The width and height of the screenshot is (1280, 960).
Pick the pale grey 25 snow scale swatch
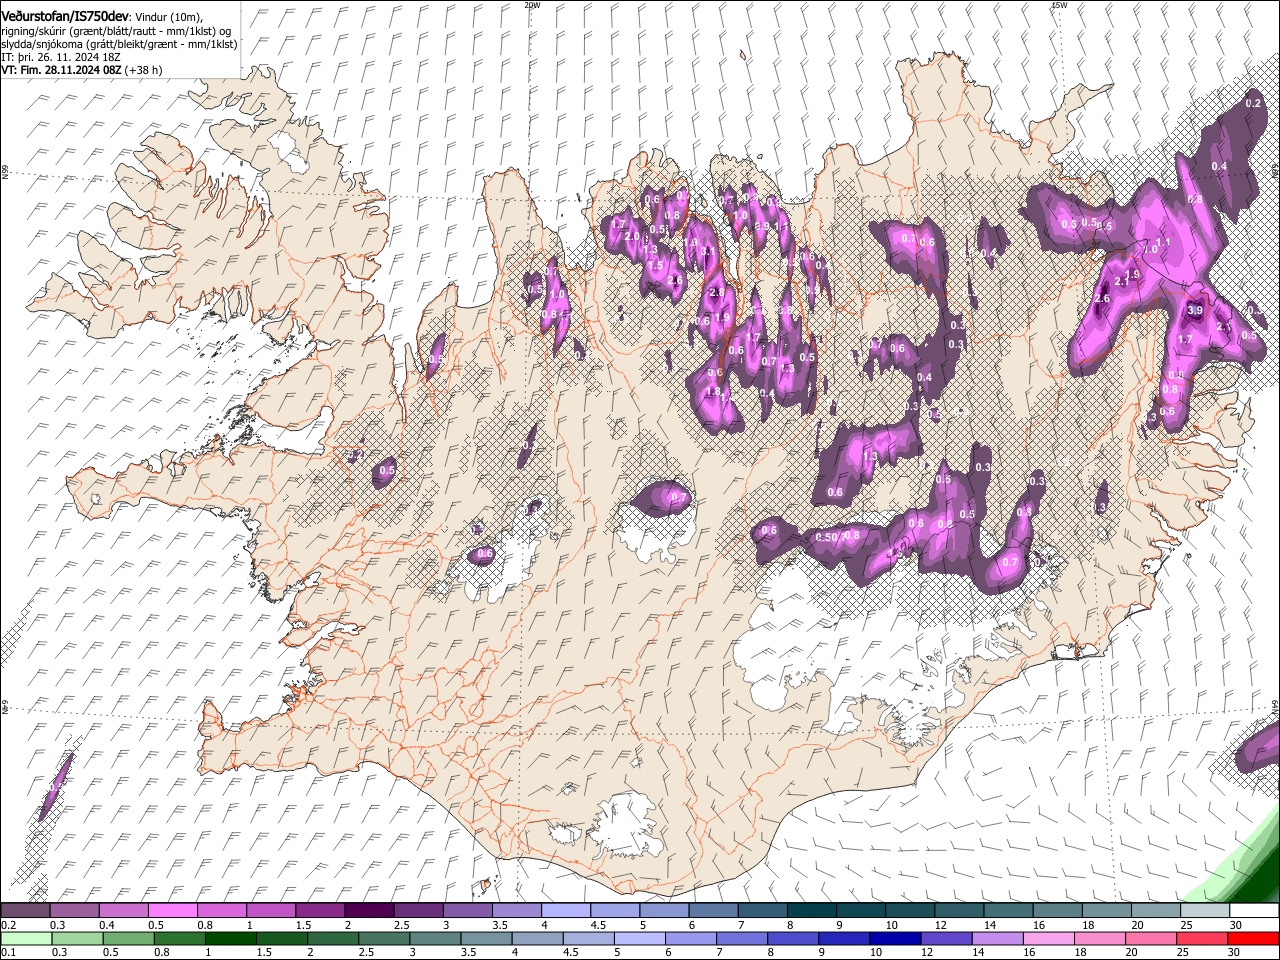pyautogui.click(x=1204, y=911)
